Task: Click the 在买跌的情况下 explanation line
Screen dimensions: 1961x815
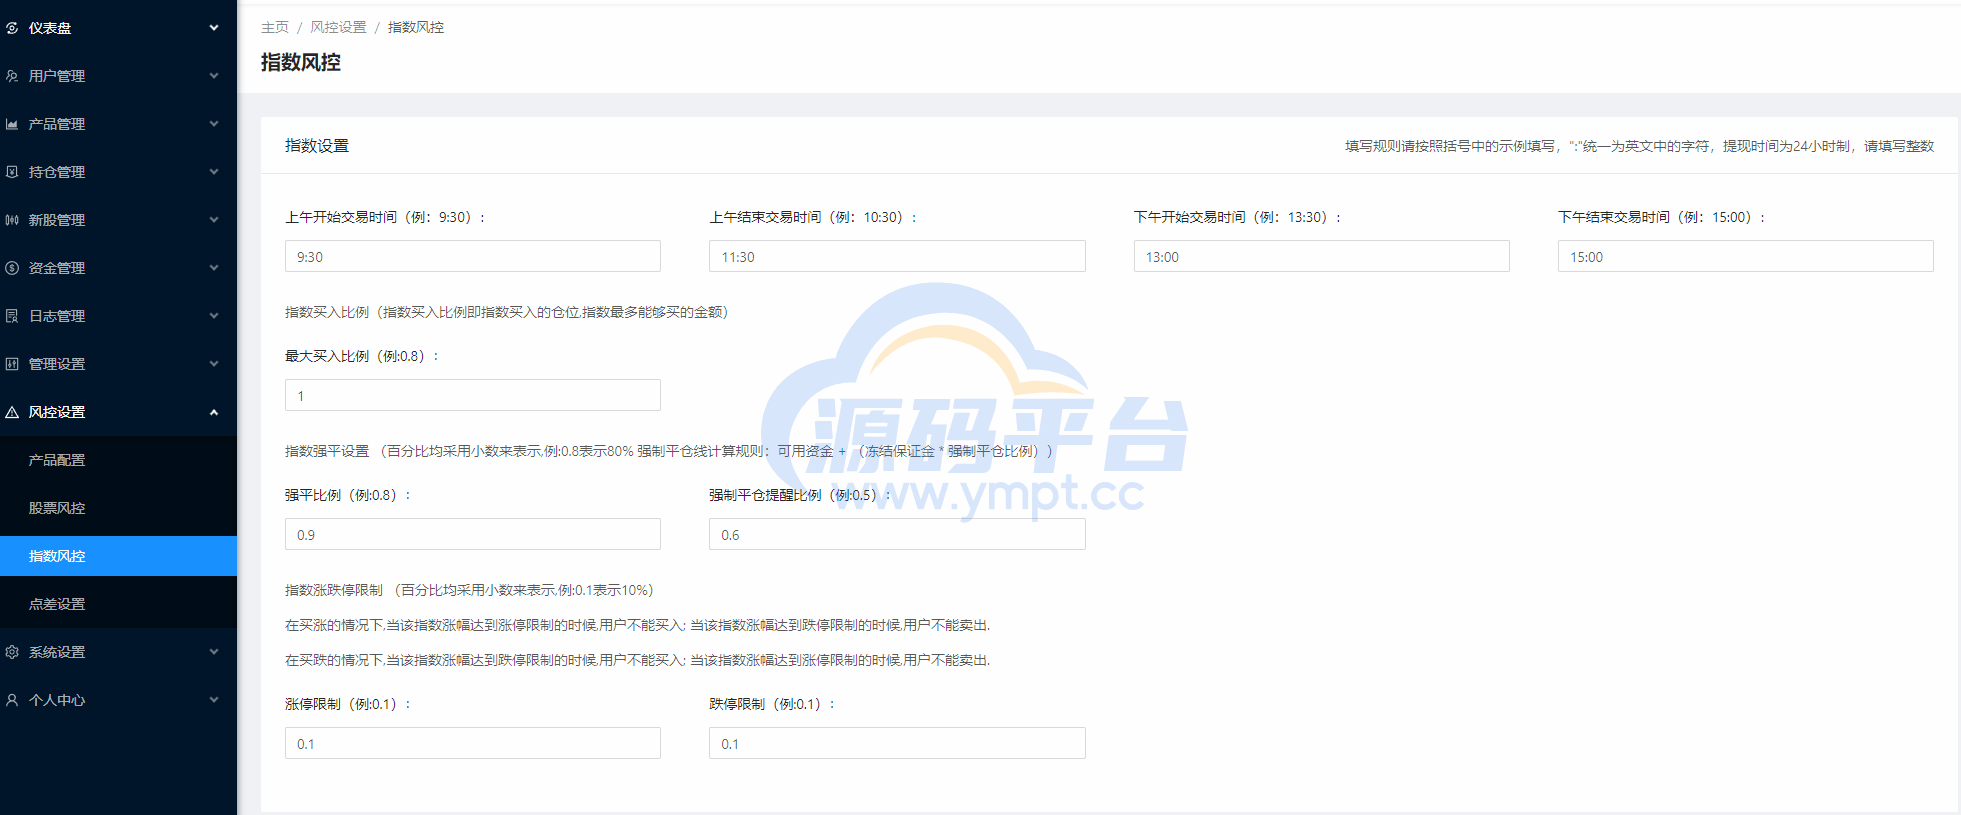Action: 638,660
